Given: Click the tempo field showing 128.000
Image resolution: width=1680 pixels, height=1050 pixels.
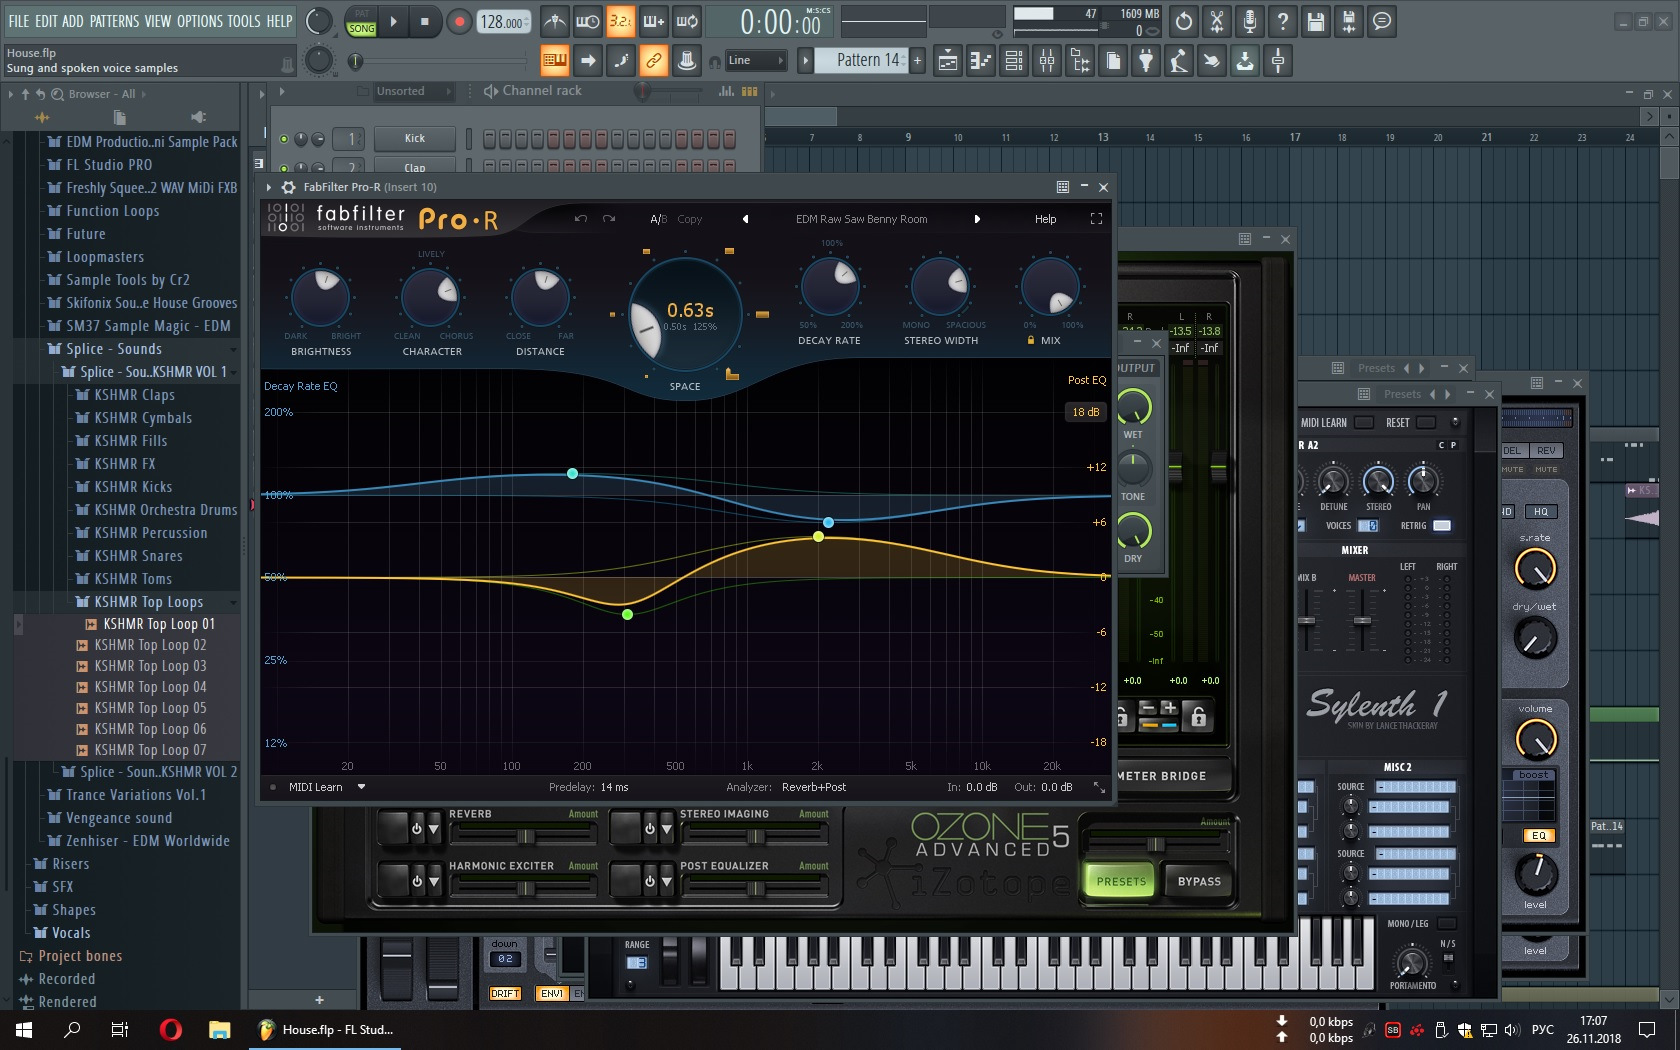Looking at the screenshot, I should coord(503,22).
